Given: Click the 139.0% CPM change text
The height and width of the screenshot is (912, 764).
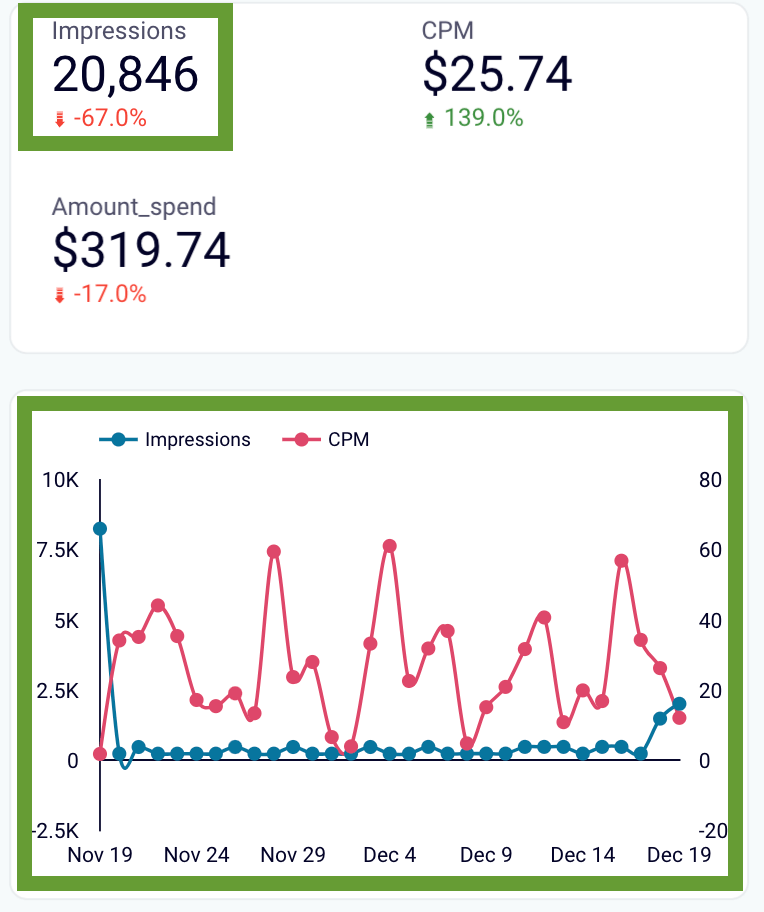Looking at the screenshot, I should [484, 118].
